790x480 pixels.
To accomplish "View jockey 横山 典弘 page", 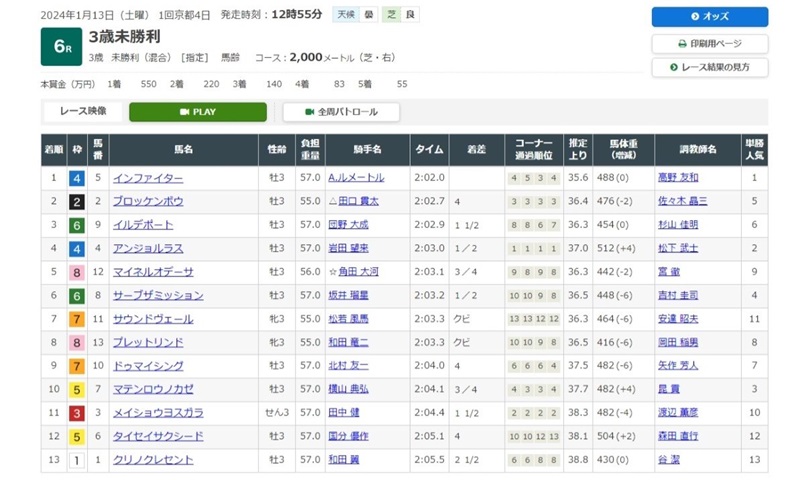I will (x=348, y=388).
